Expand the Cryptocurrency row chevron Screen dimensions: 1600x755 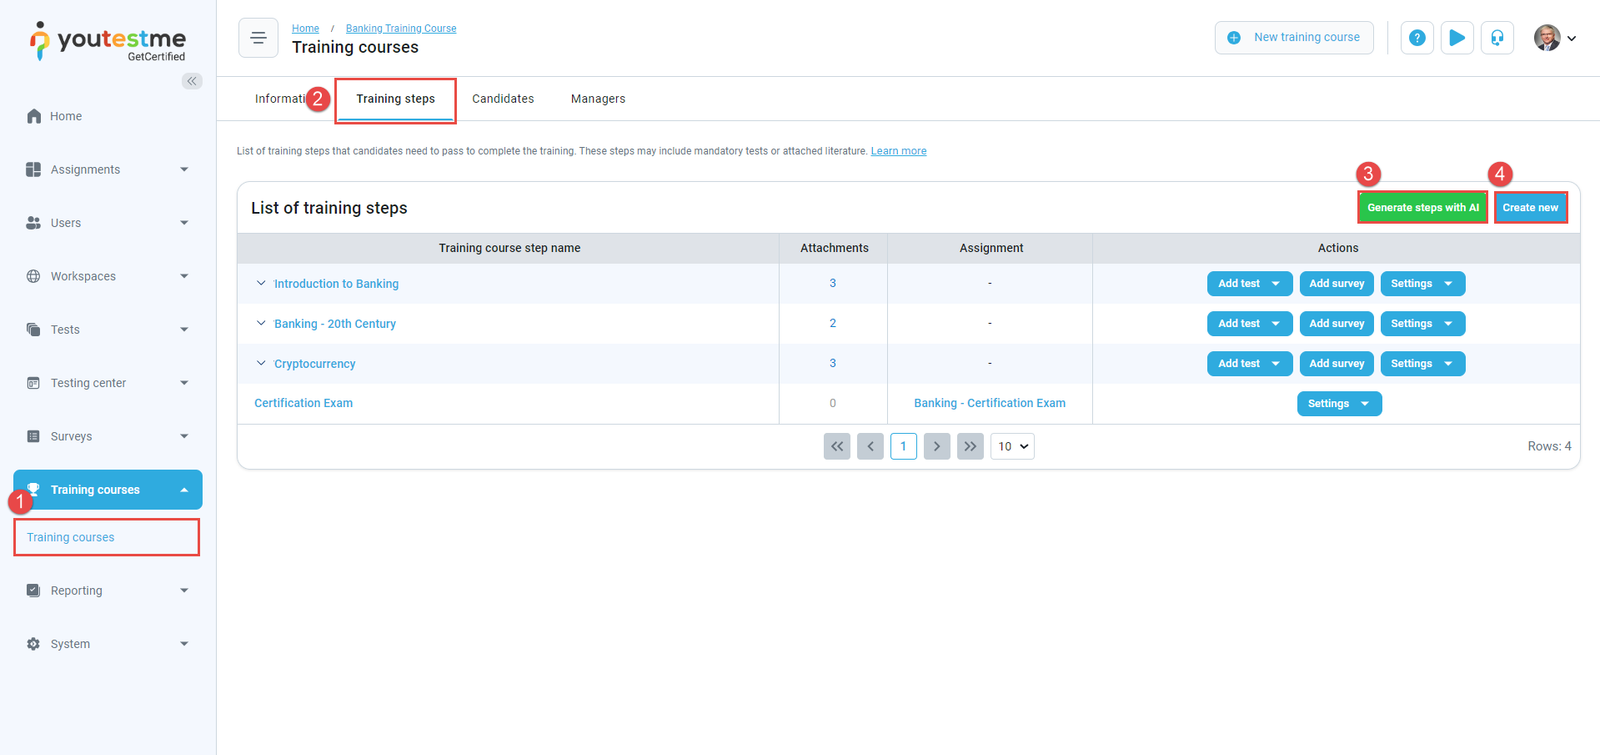pyautogui.click(x=261, y=363)
